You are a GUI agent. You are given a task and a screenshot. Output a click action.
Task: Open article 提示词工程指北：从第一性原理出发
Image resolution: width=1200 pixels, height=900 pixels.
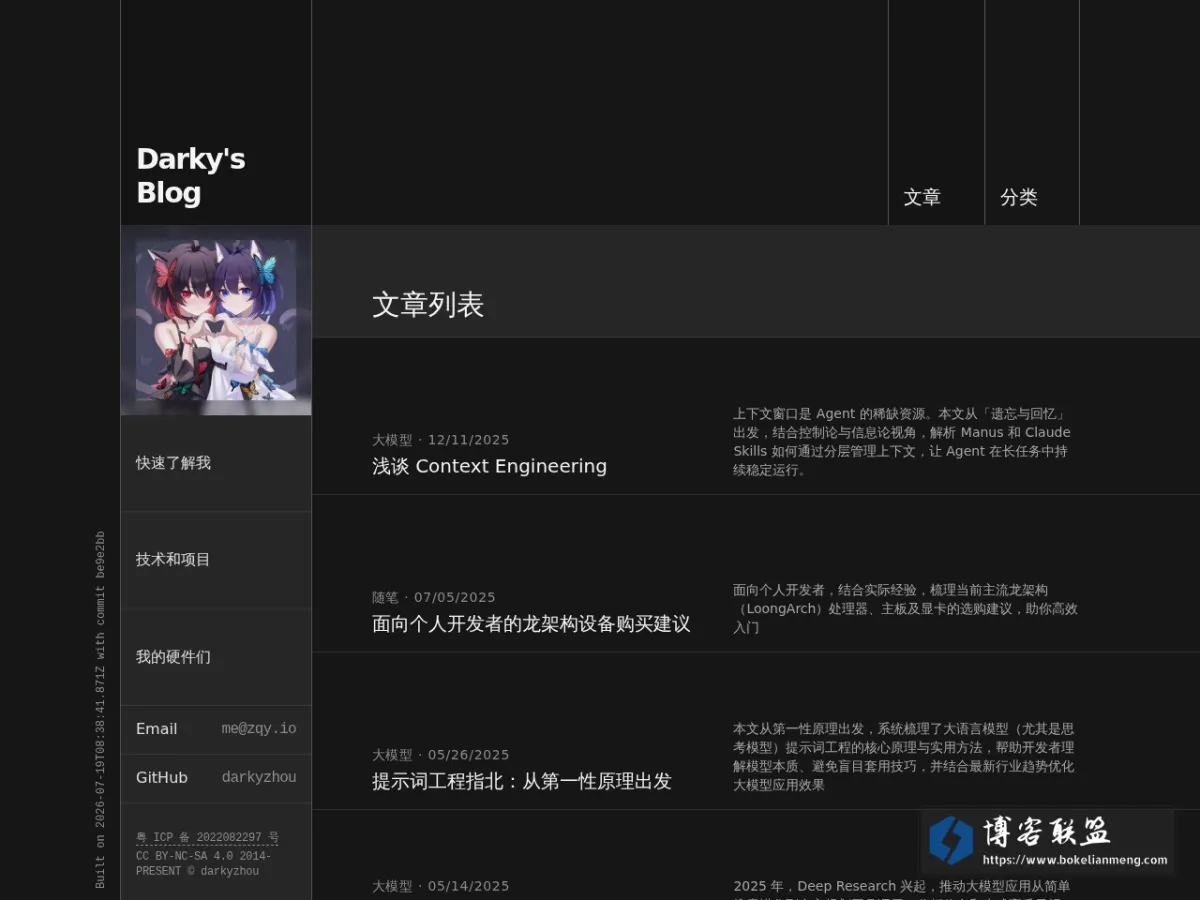coord(522,781)
